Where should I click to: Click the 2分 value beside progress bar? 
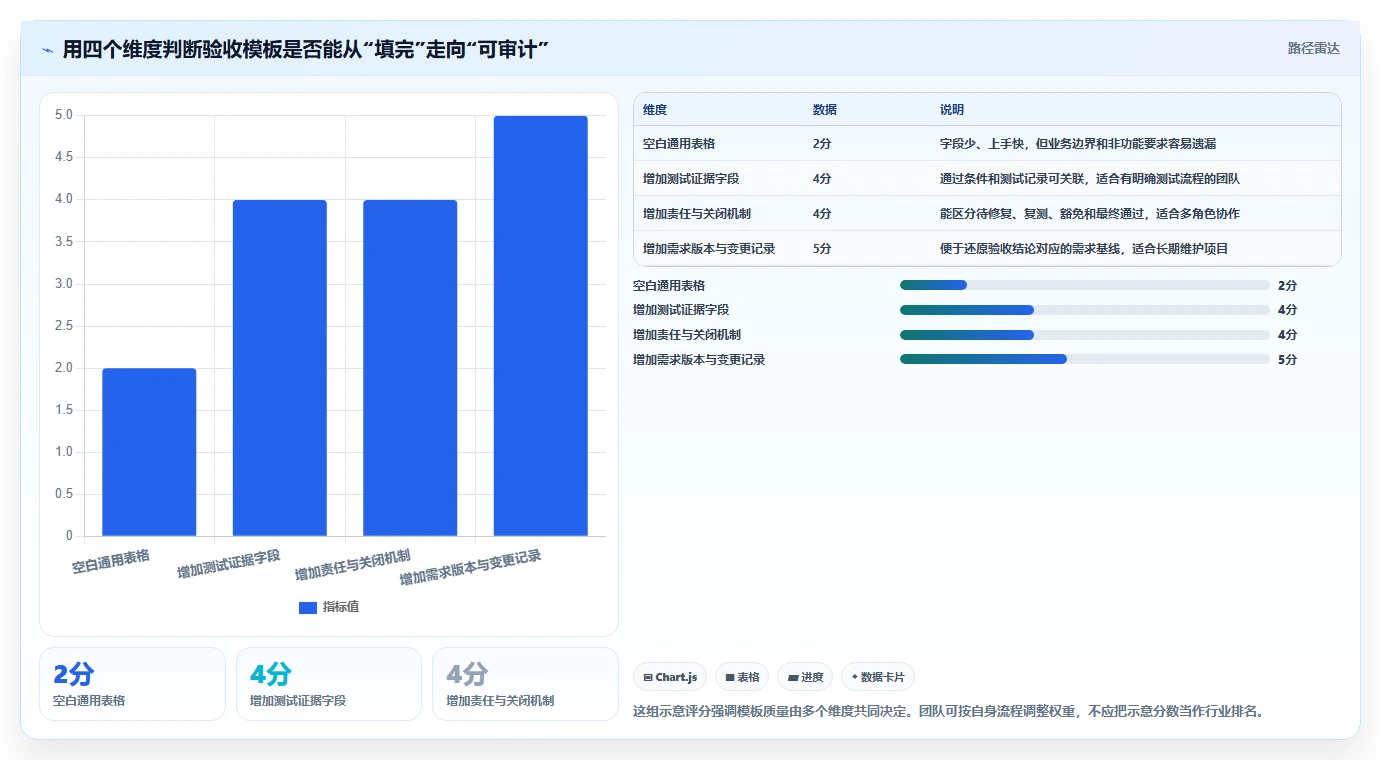point(1287,285)
